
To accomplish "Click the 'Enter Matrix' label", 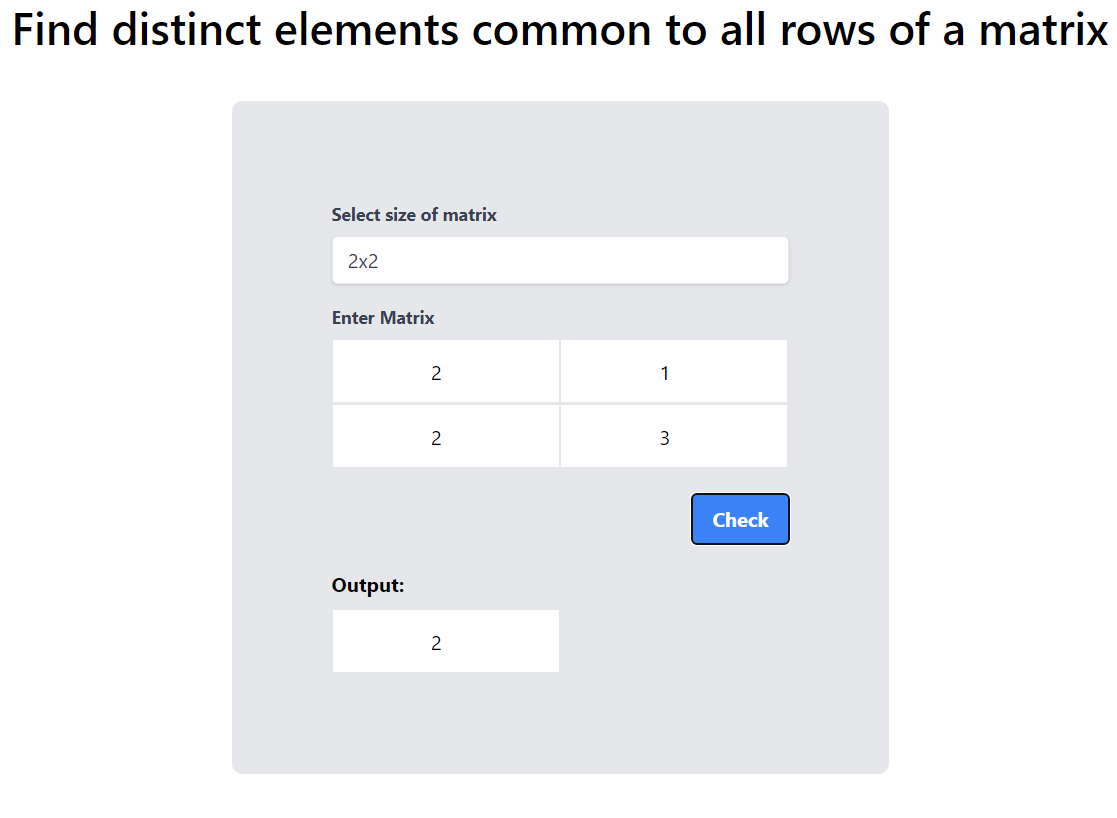I will [383, 318].
